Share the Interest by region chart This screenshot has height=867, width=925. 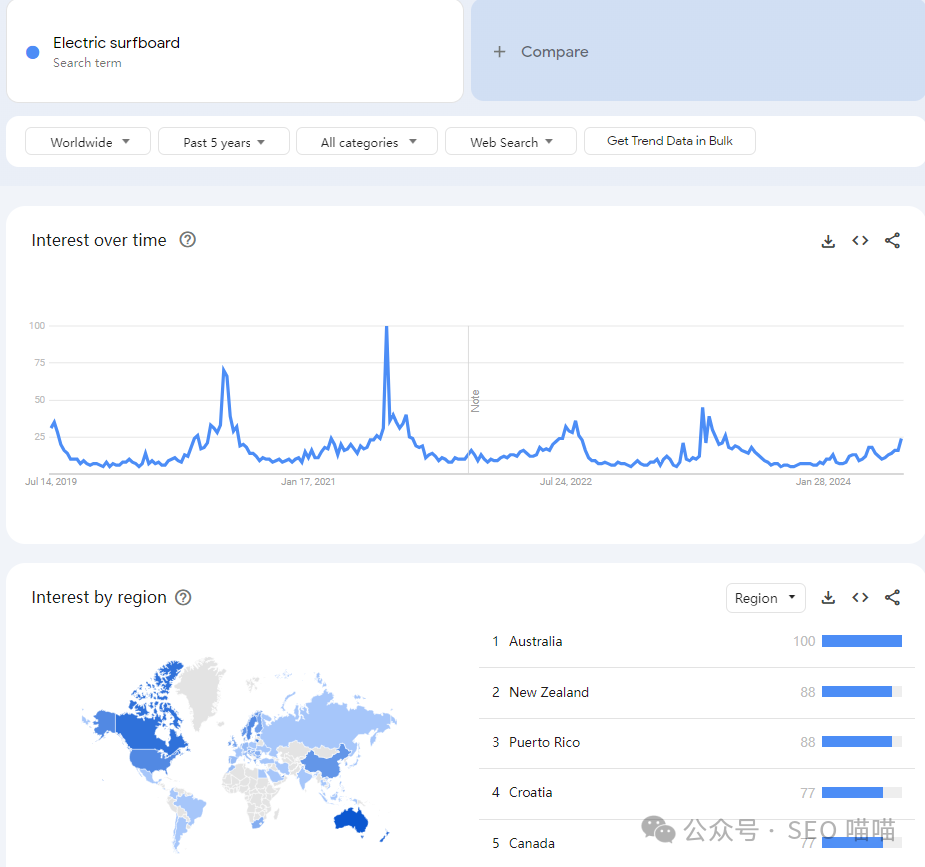[893, 598]
